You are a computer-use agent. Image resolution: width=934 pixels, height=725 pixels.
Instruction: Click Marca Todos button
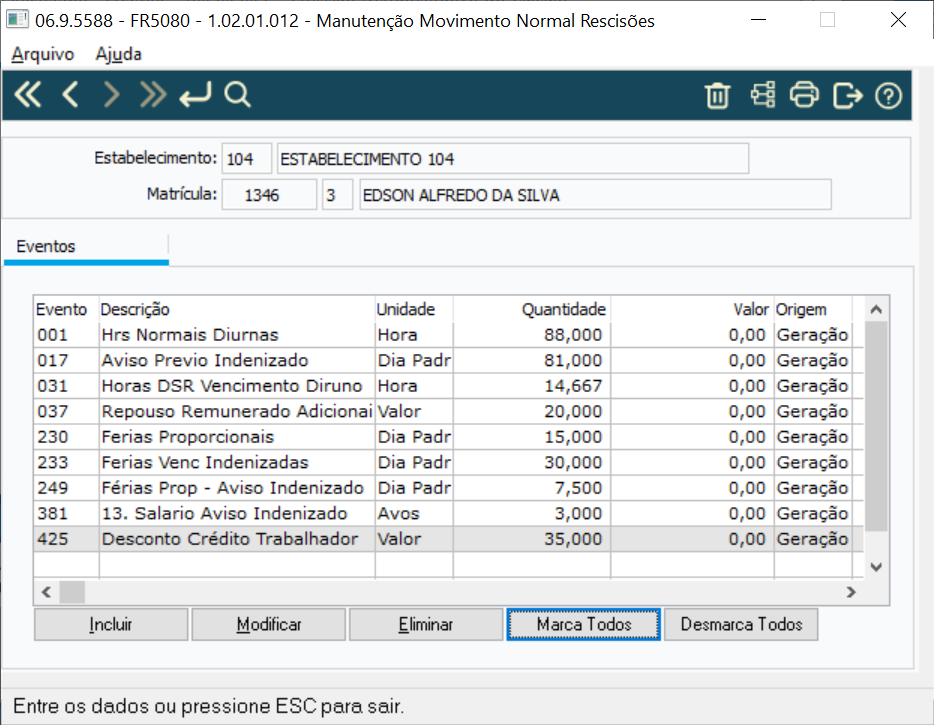click(584, 624)
